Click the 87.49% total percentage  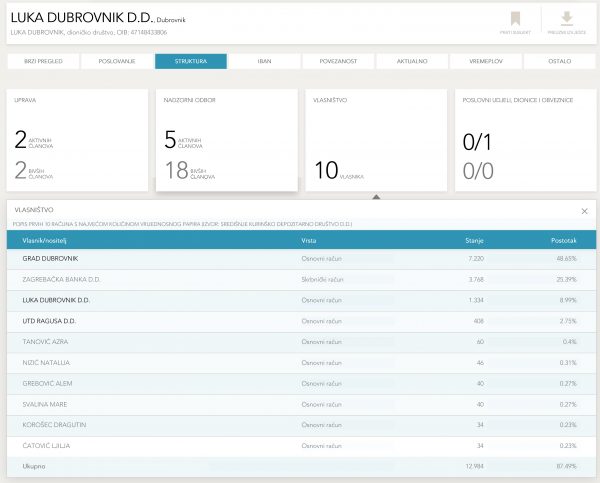point(566,466)
